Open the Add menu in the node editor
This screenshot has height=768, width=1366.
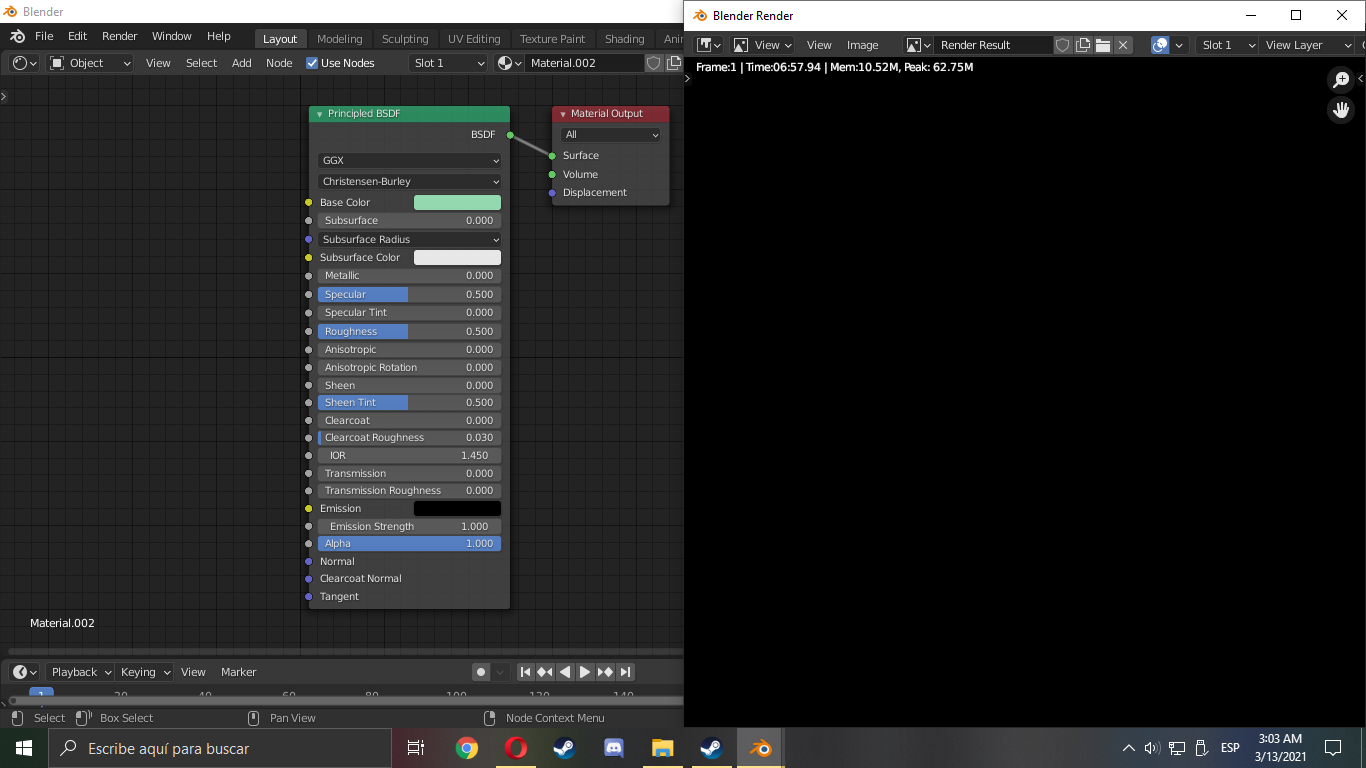242,63
